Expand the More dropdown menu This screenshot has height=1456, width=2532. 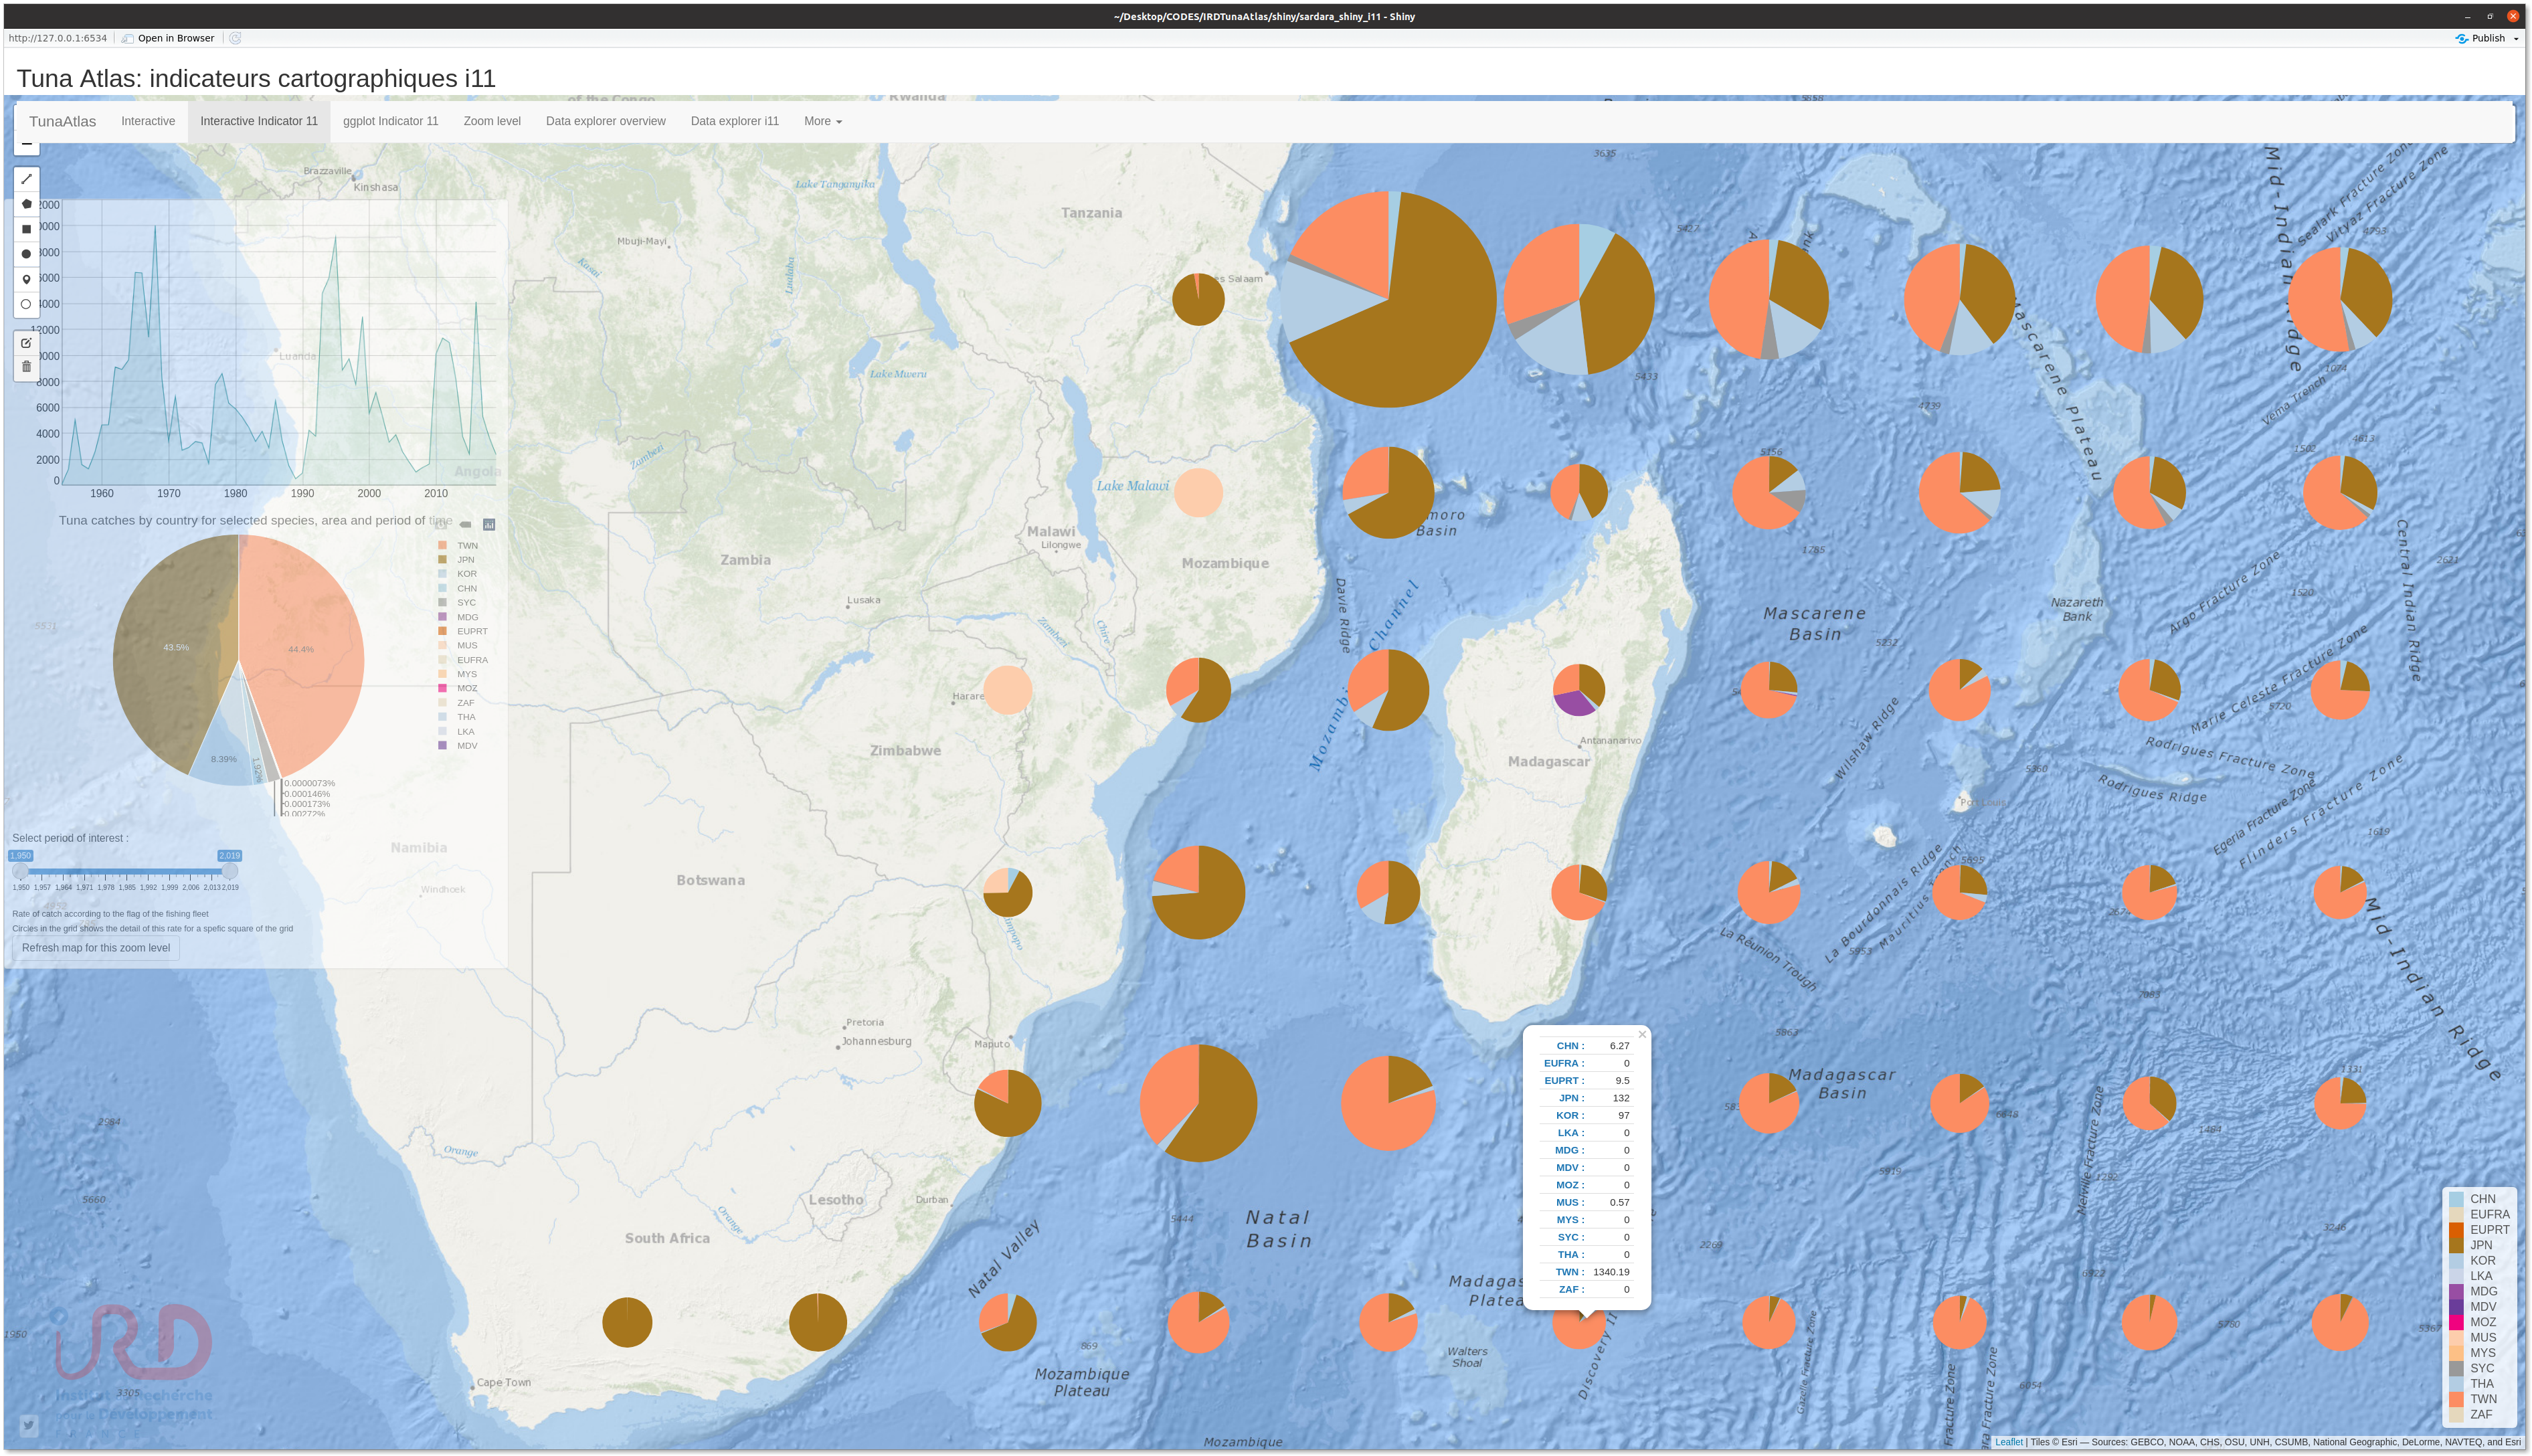(x=822, y=121)
